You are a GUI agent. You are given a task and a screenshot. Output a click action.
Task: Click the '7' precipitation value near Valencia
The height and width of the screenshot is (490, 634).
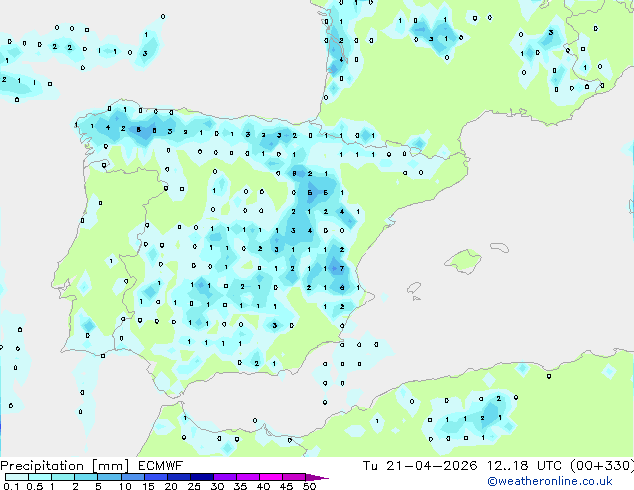[x=342, y=268]
